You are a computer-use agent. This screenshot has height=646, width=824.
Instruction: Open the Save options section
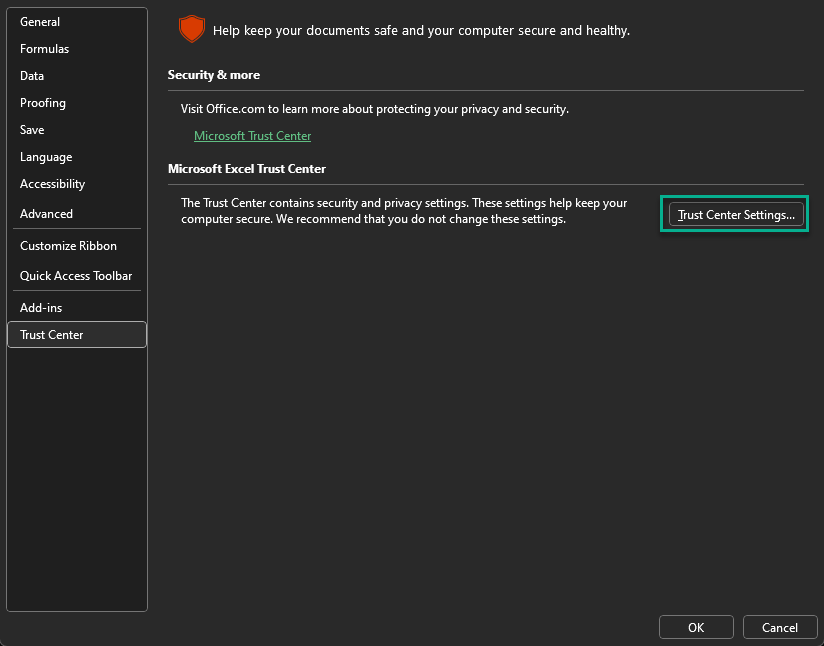[x=32, y=130]
